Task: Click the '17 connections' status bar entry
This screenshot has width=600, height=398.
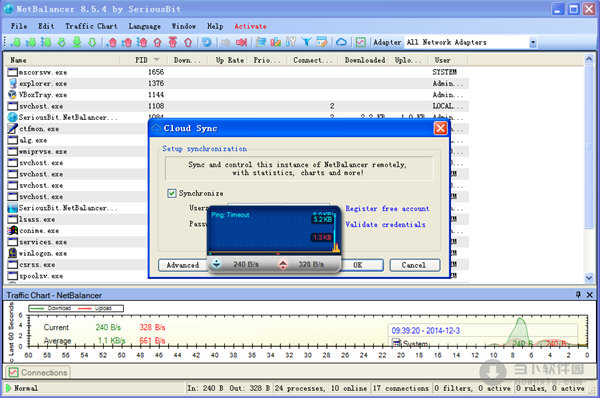Action: click(401, 388)
